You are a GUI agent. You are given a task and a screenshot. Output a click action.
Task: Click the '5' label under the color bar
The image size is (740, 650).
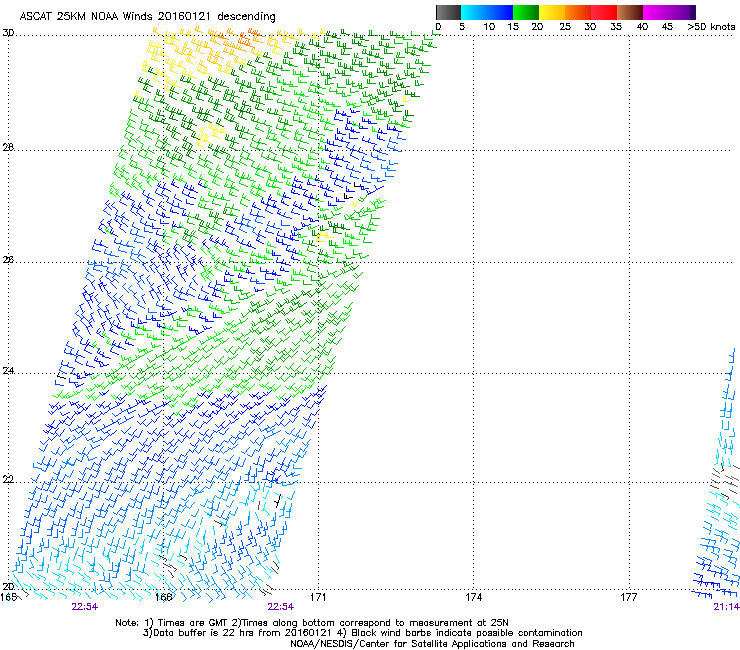462,27
